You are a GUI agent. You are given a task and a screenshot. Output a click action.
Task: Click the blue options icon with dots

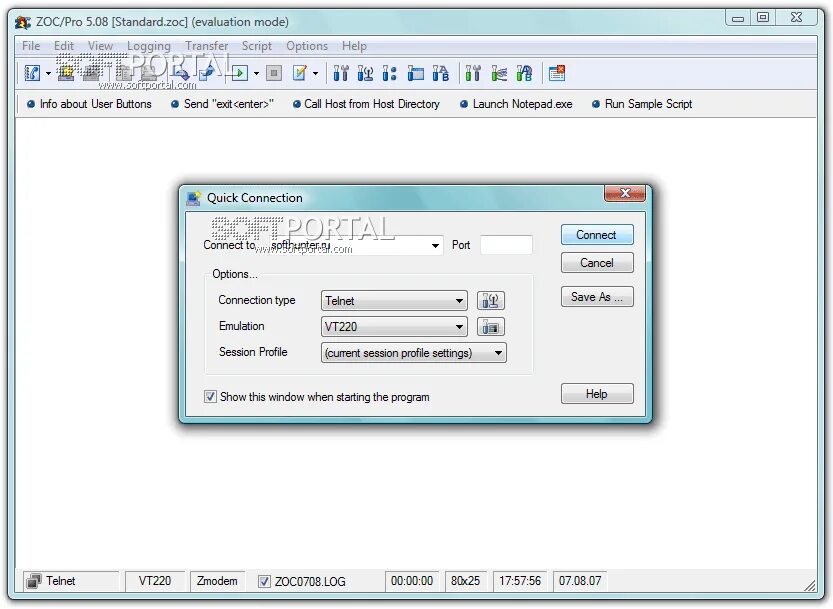coord(389,73)
